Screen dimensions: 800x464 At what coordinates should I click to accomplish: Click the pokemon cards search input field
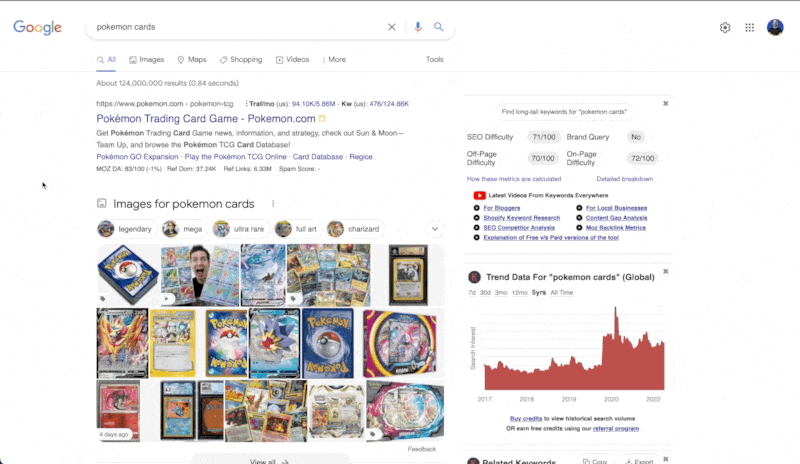[237, 27]
